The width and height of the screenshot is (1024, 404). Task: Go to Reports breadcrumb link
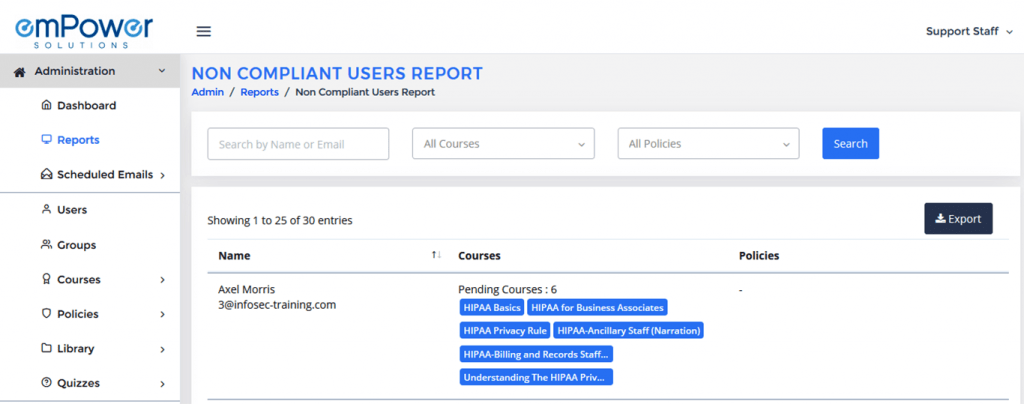tap(259, 92)
